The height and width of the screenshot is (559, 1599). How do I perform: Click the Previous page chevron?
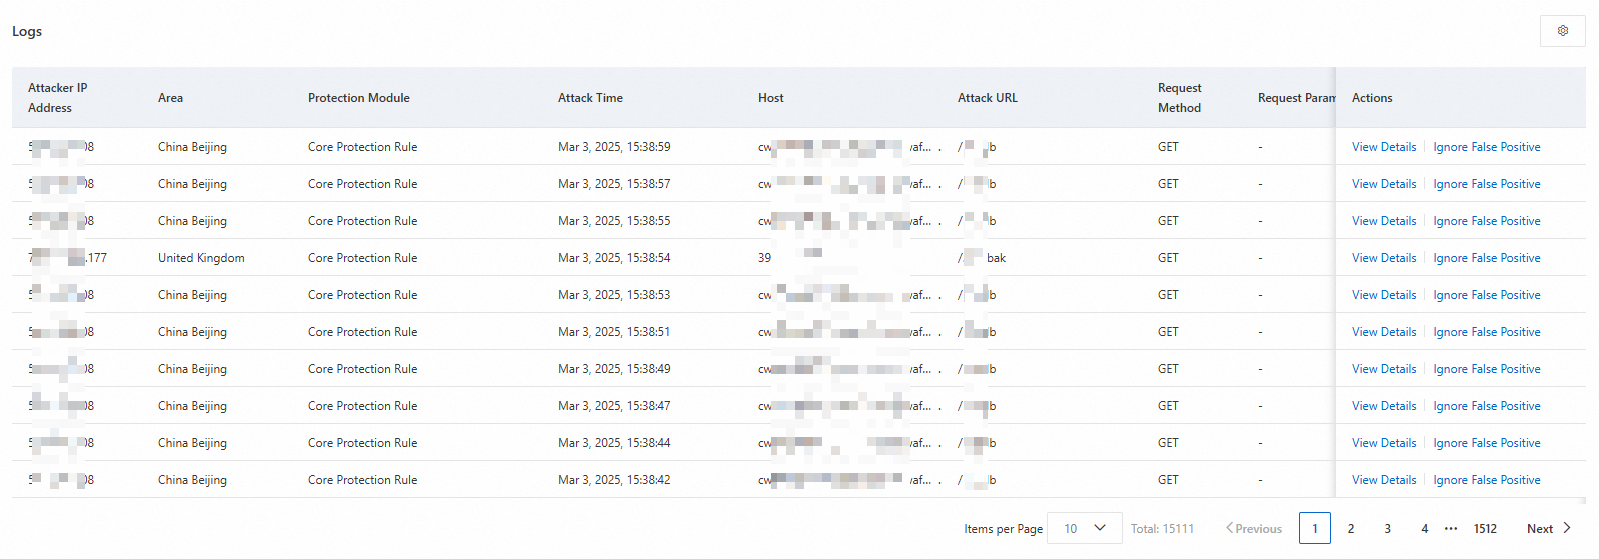pos(1229,528)
